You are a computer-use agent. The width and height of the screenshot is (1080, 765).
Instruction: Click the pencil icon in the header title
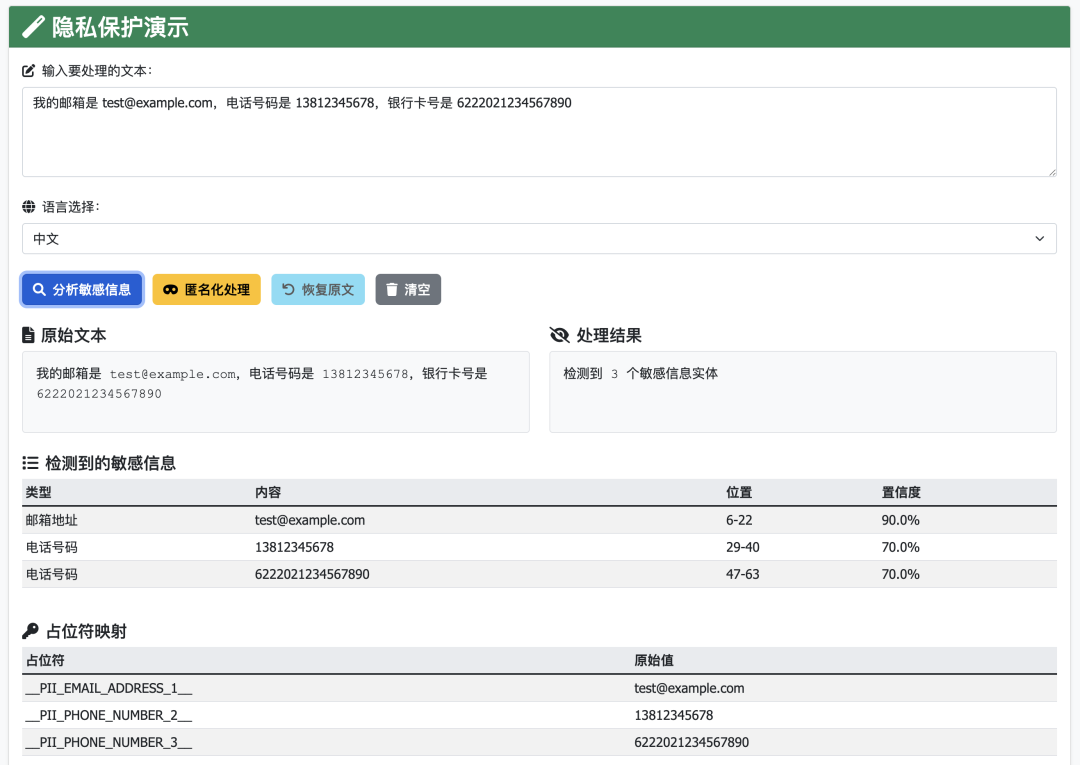click(32, 27)
